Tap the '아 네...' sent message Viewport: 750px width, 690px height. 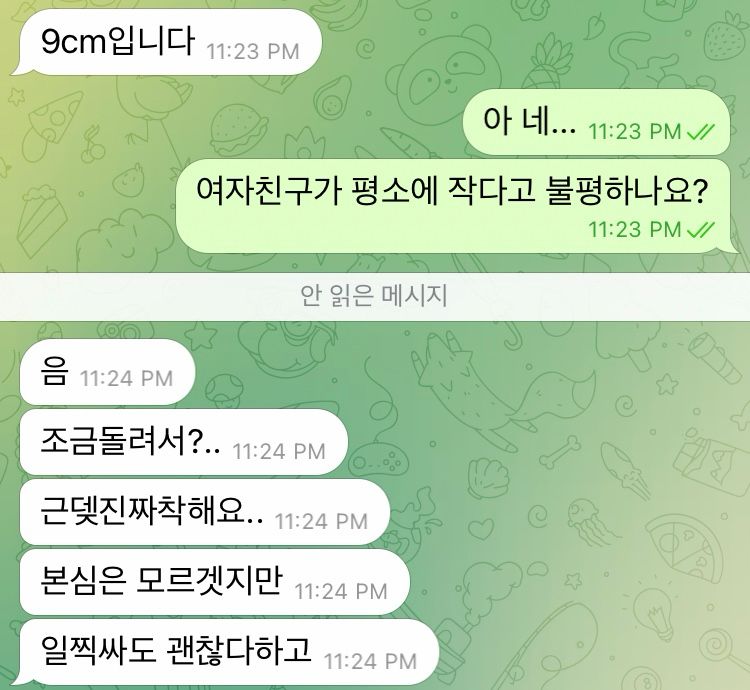596,122
